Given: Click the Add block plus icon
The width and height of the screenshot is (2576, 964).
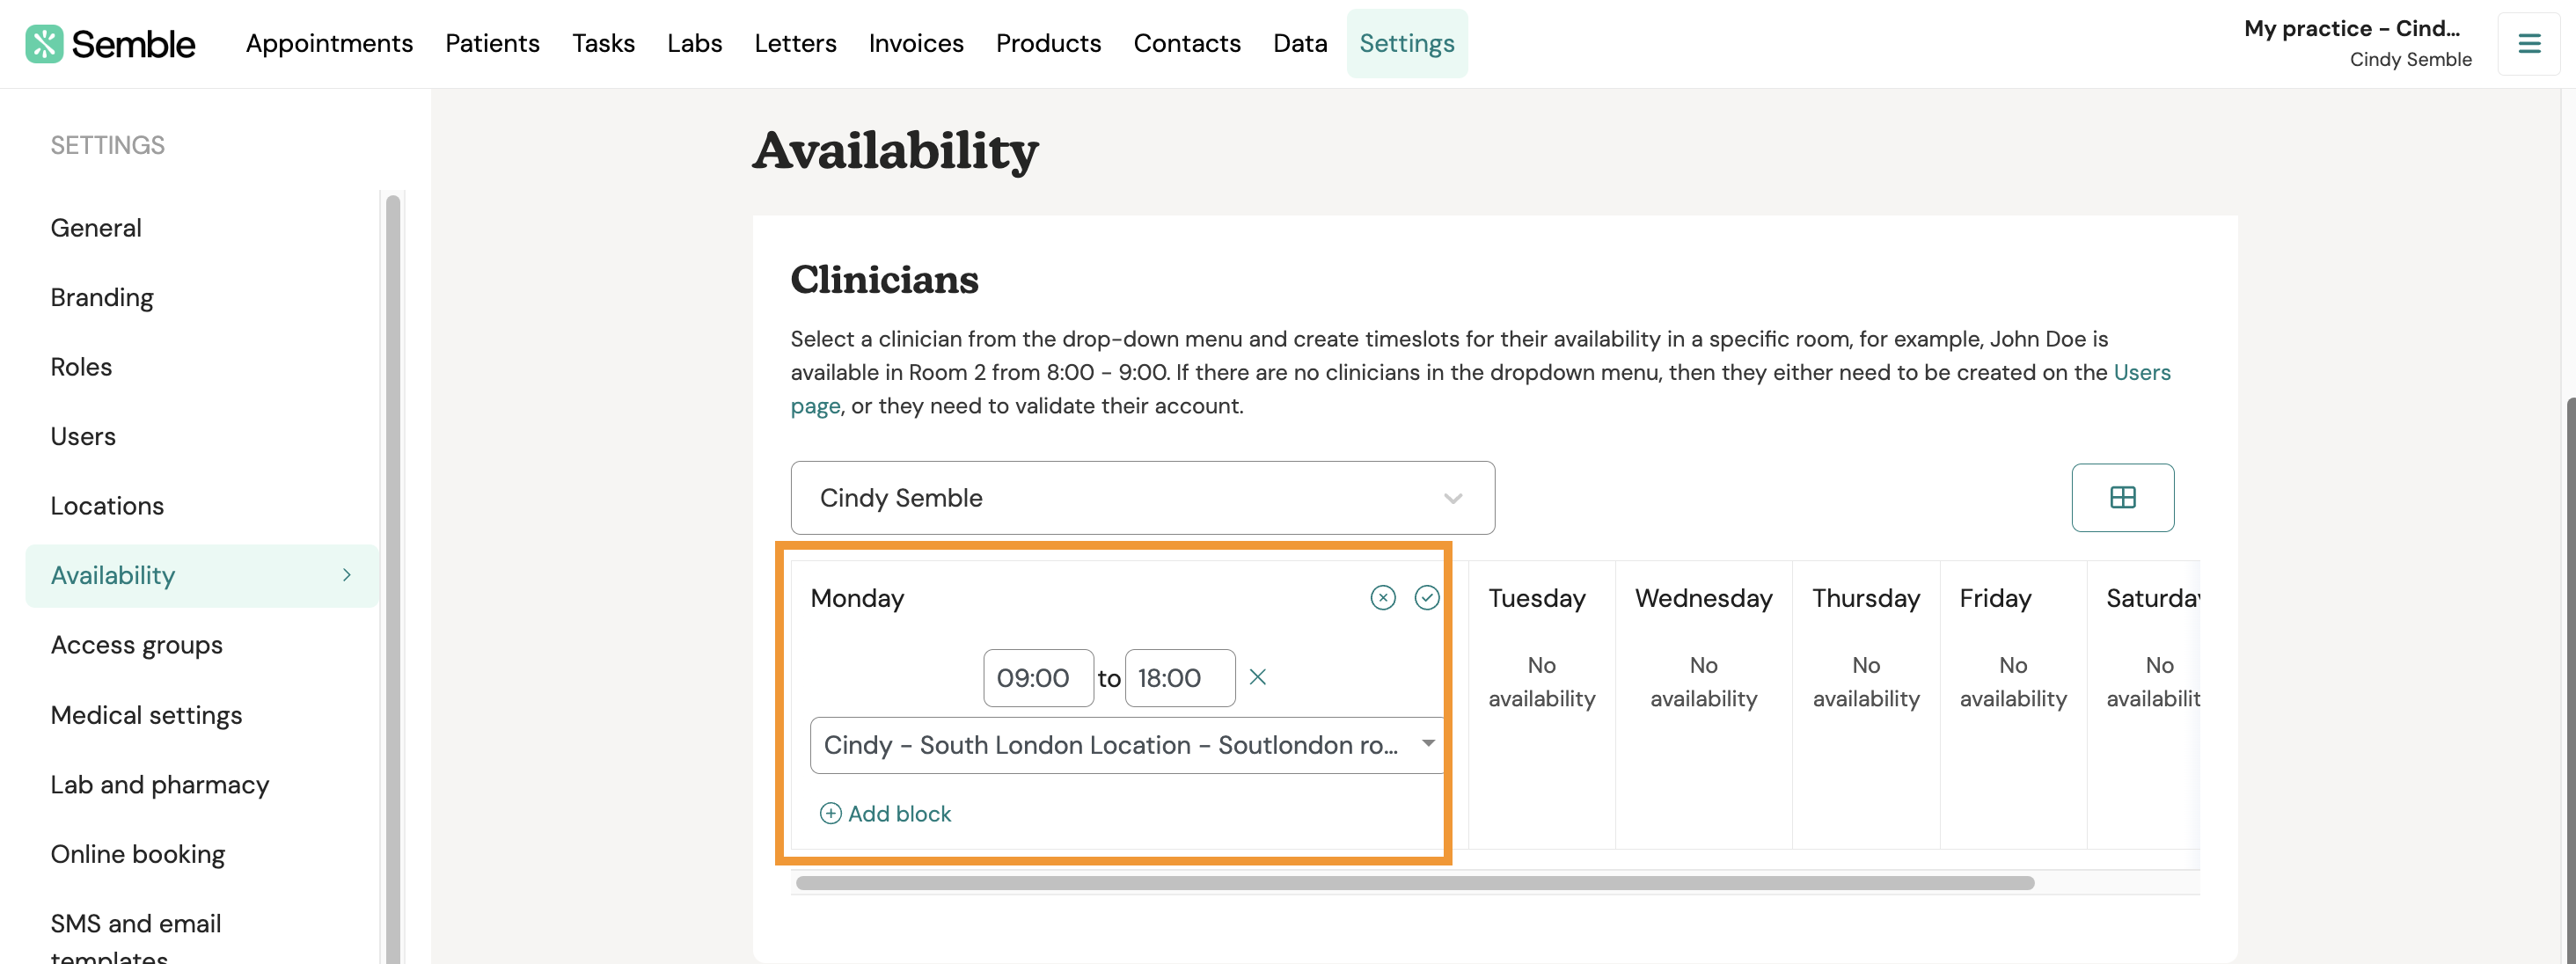Looking at the screenshot, I should [830, 813].
